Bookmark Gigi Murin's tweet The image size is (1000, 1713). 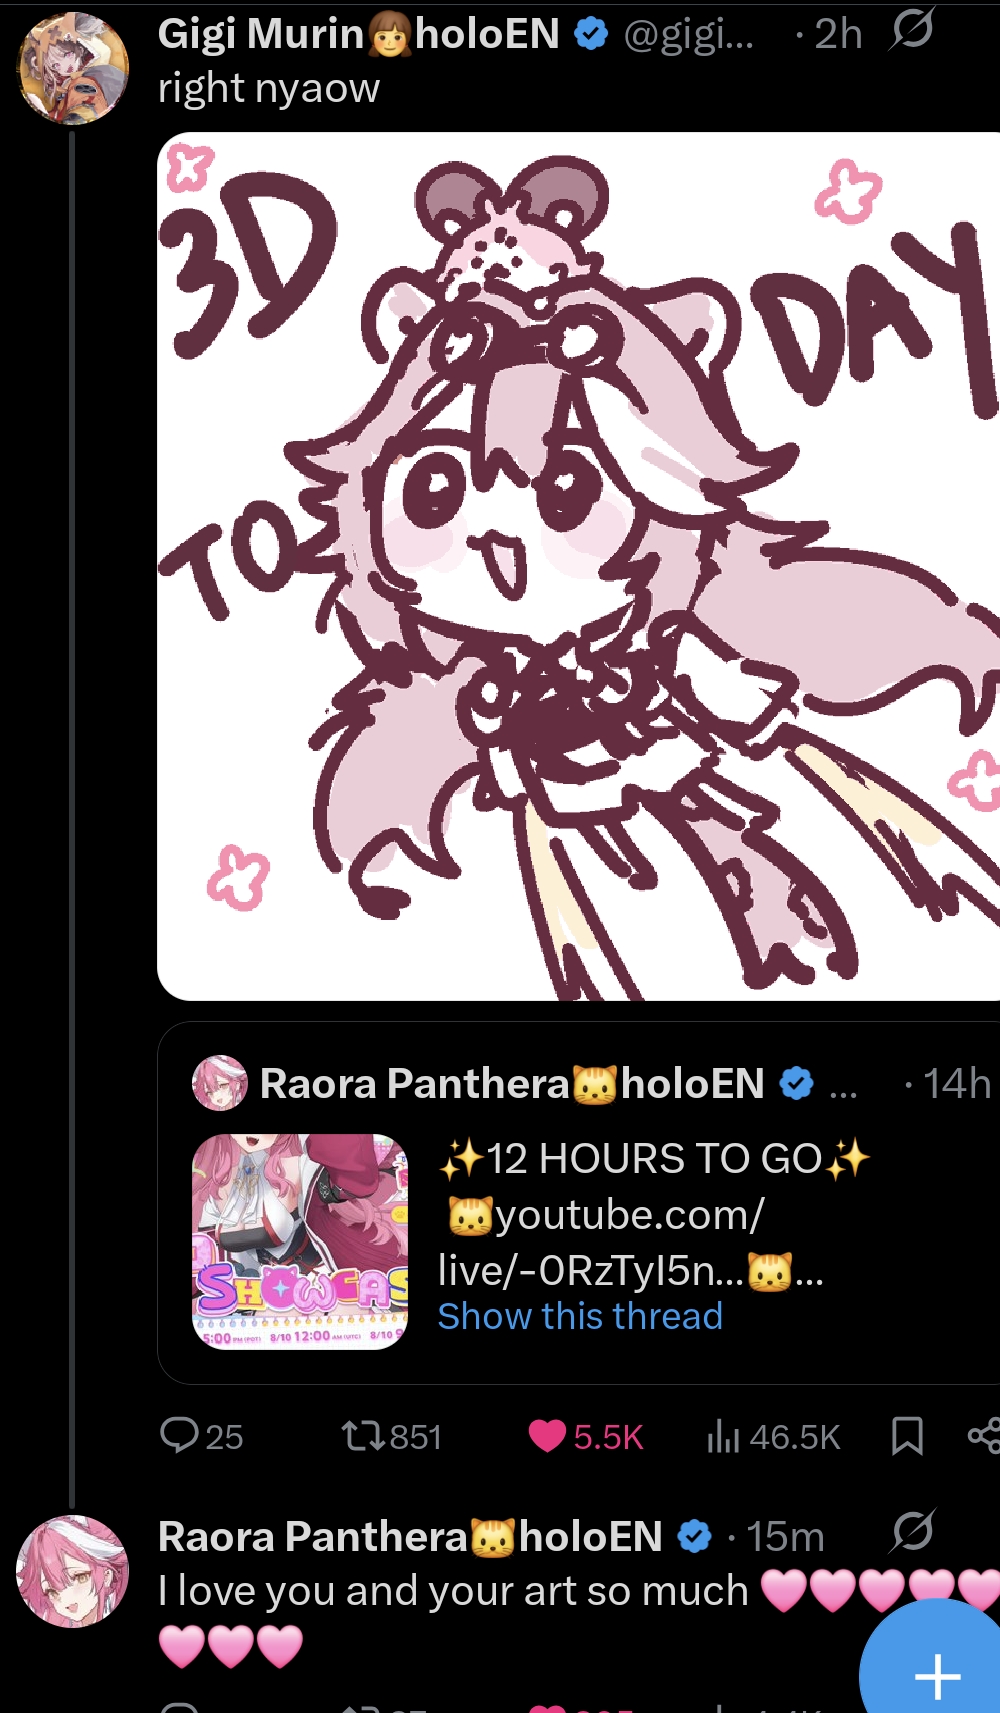pos(907,1436)
